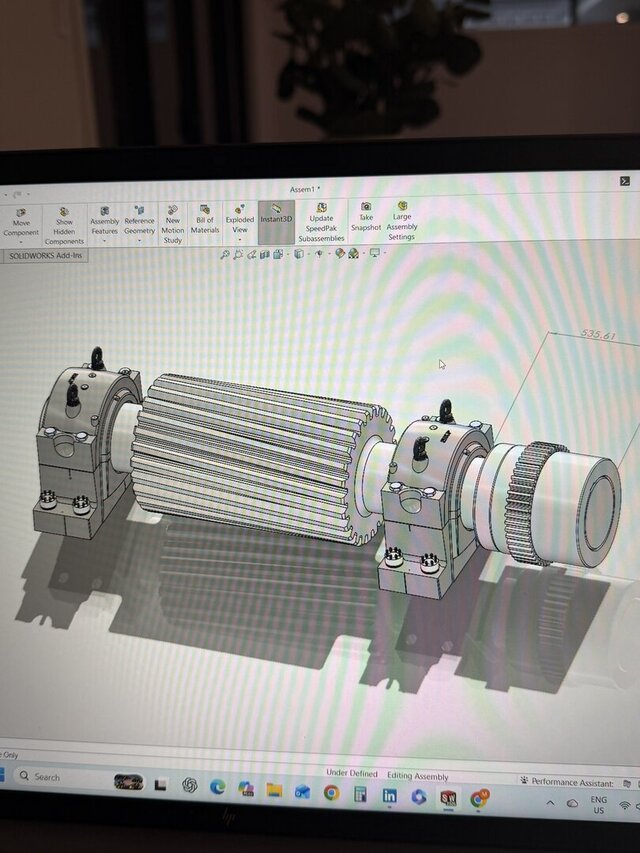Create a New Motion Study

tap(173, 224)
